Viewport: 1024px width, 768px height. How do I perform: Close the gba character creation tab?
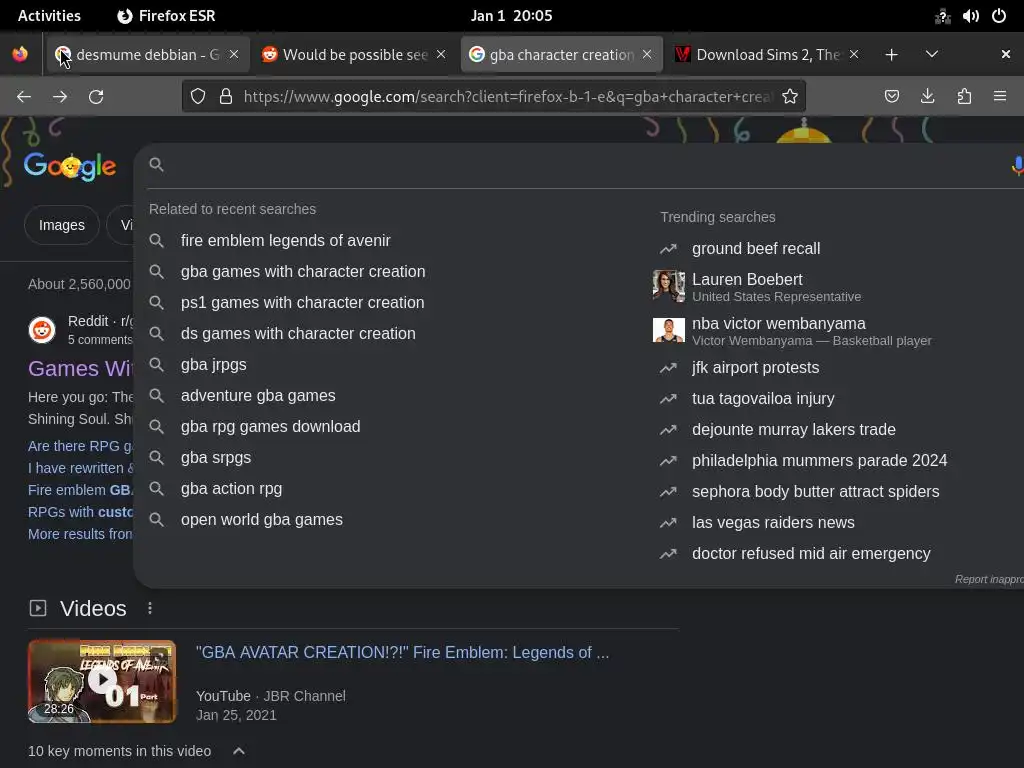647,55
